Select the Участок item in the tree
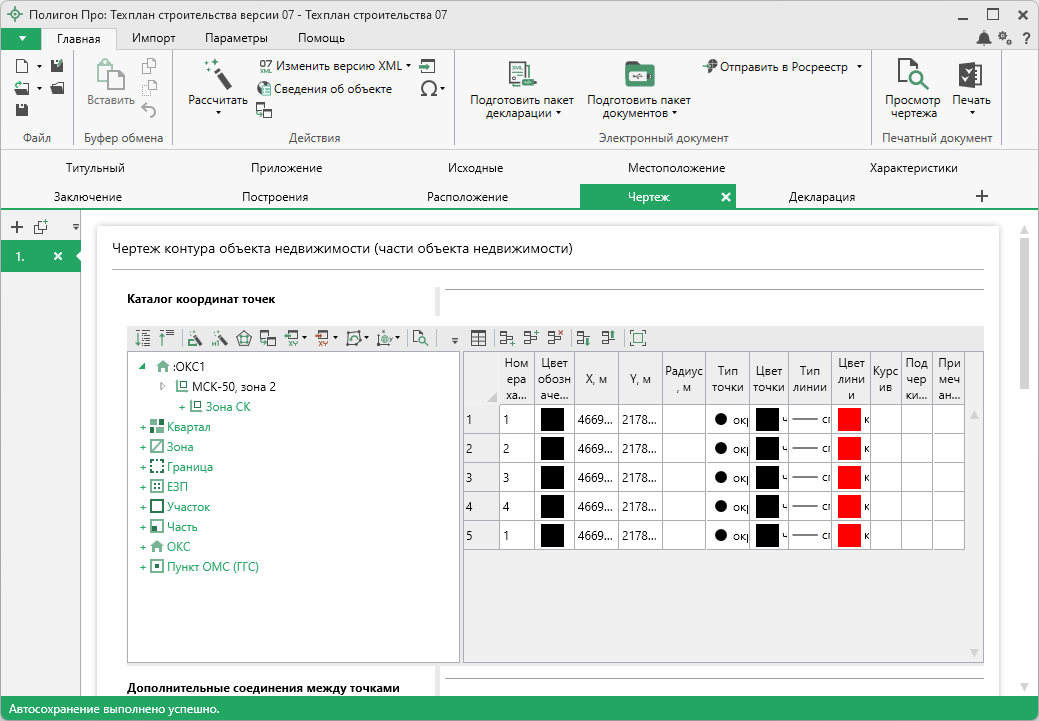The image size is (1039, 721). (x=188, y=507)
